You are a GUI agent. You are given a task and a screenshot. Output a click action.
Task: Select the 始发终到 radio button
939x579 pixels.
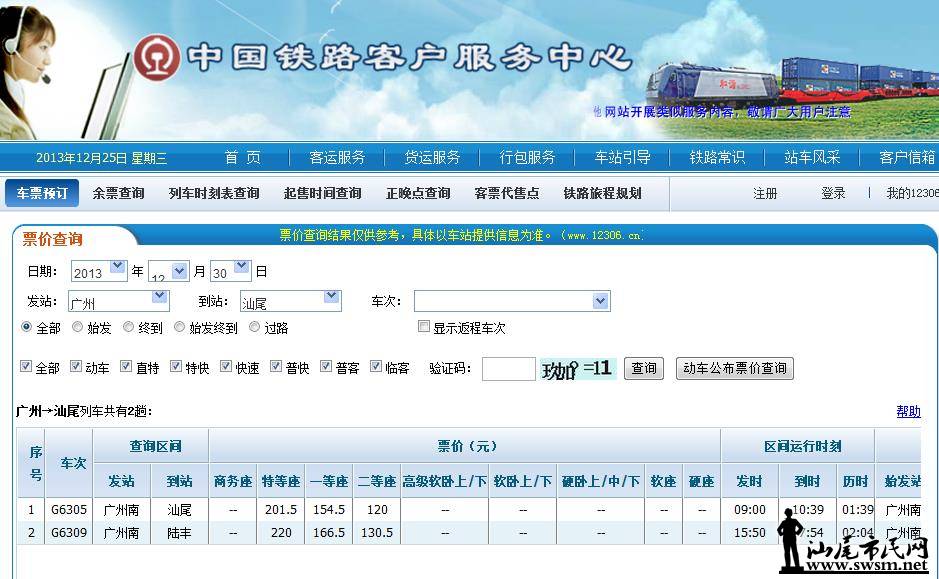(179, 327)
